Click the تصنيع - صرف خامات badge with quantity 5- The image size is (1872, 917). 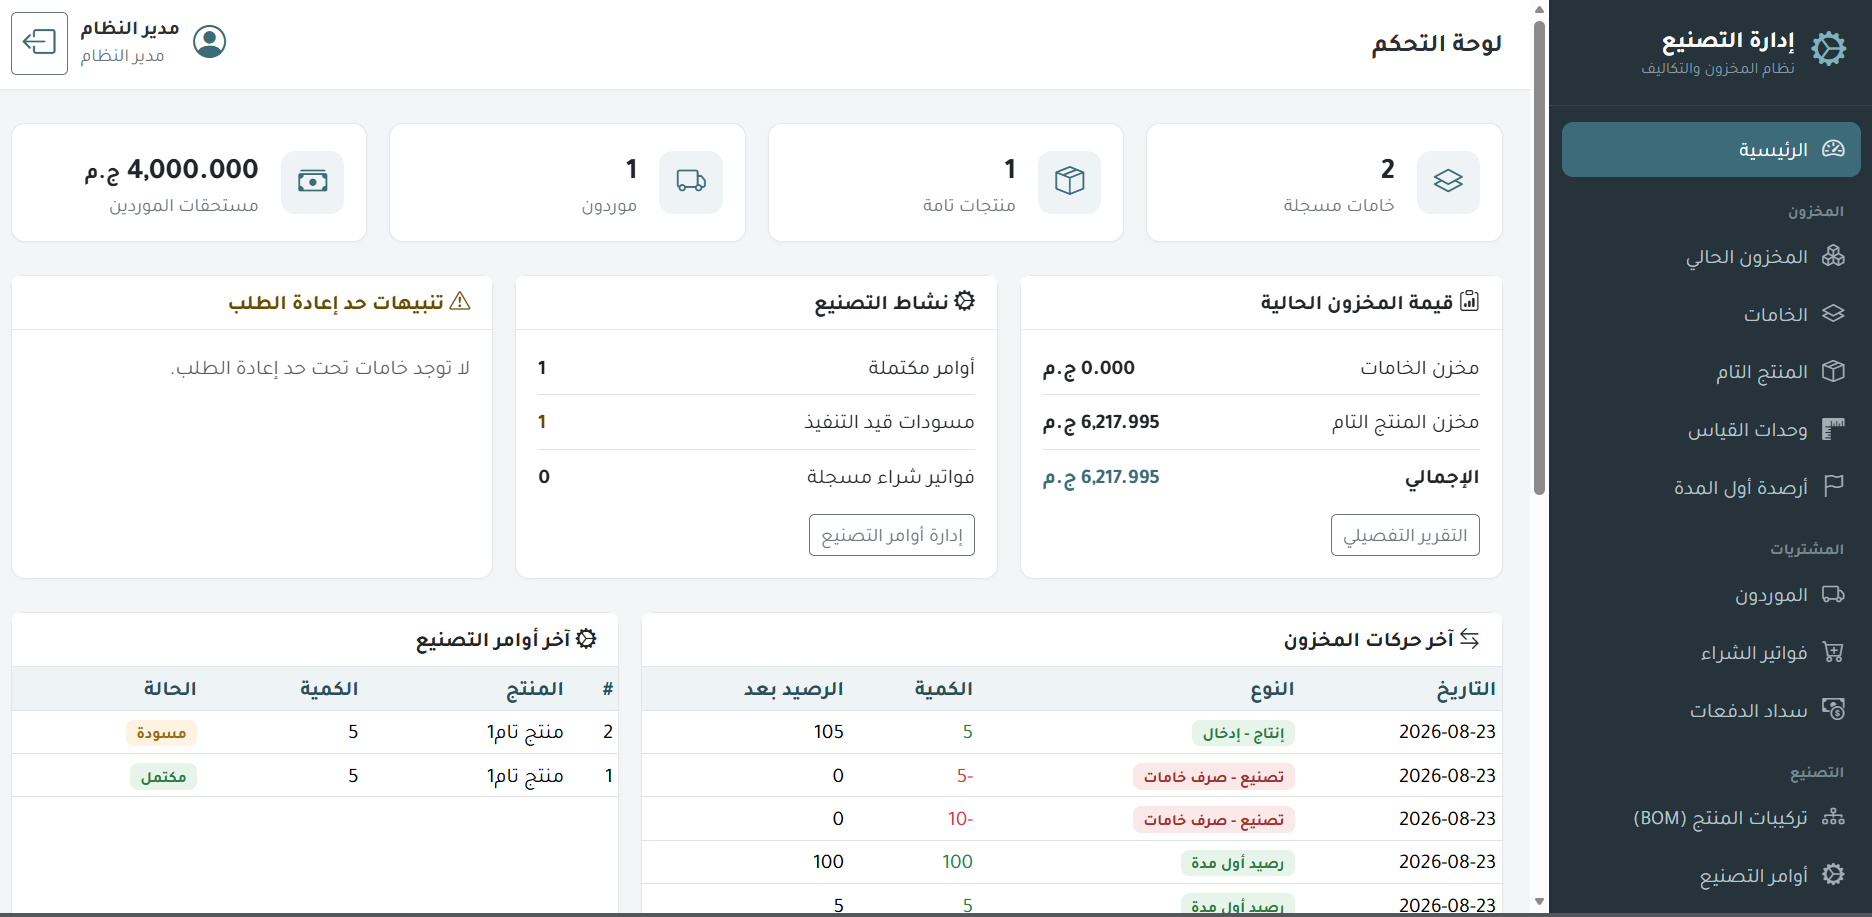(x=1214, y=777)
